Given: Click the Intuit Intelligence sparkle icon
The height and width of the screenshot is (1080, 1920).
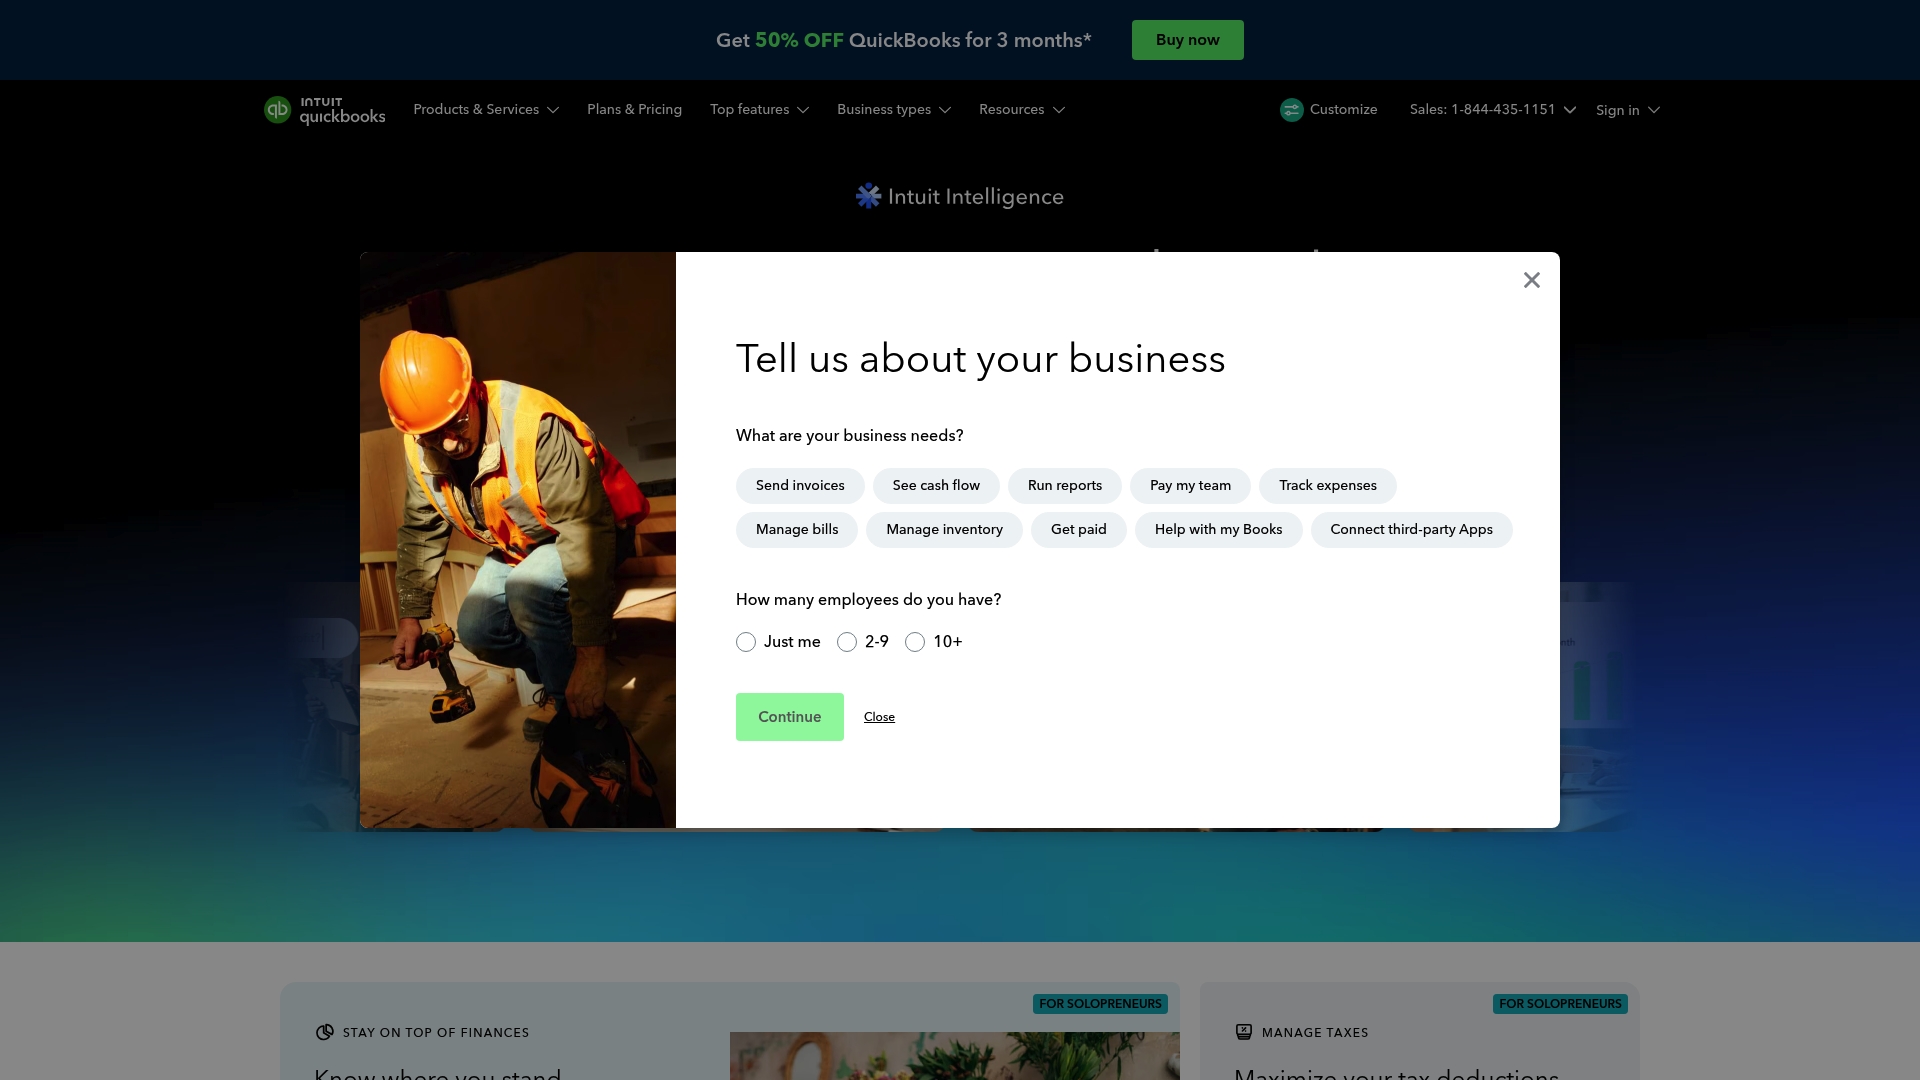Looking at the screenshot, I should [x=868, y=196].
